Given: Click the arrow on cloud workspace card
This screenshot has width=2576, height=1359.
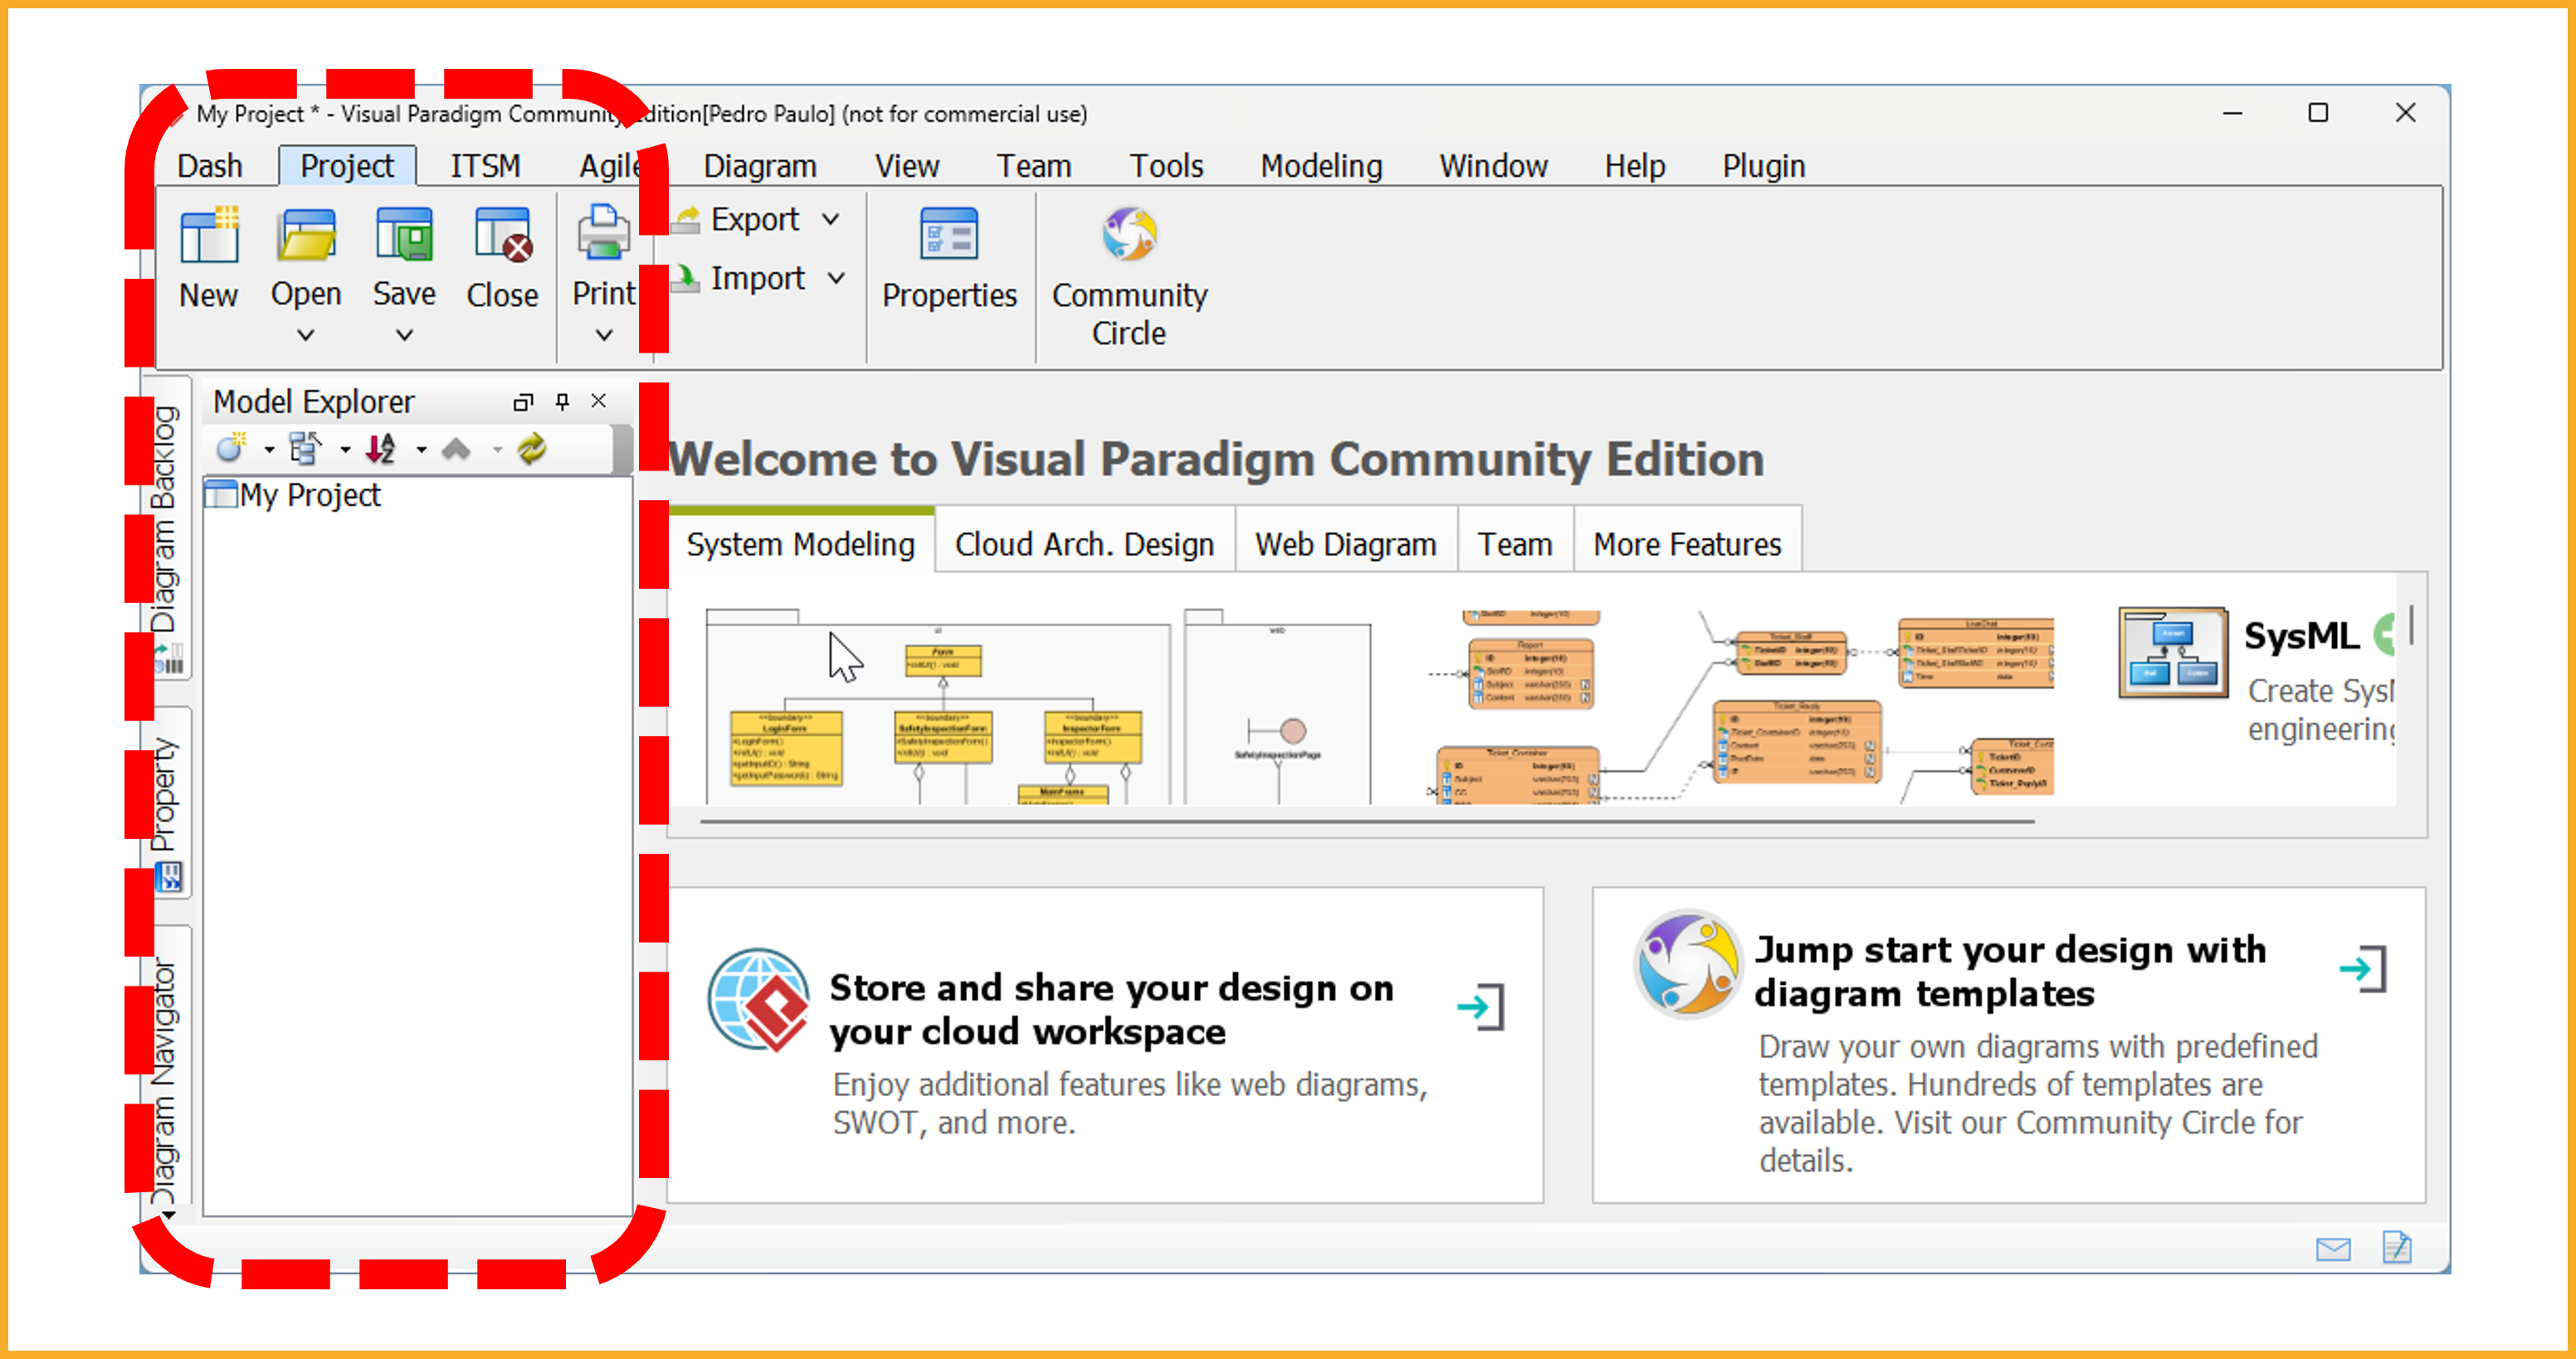Looking at the screenshot, I should click(x=1481, y=1006).
